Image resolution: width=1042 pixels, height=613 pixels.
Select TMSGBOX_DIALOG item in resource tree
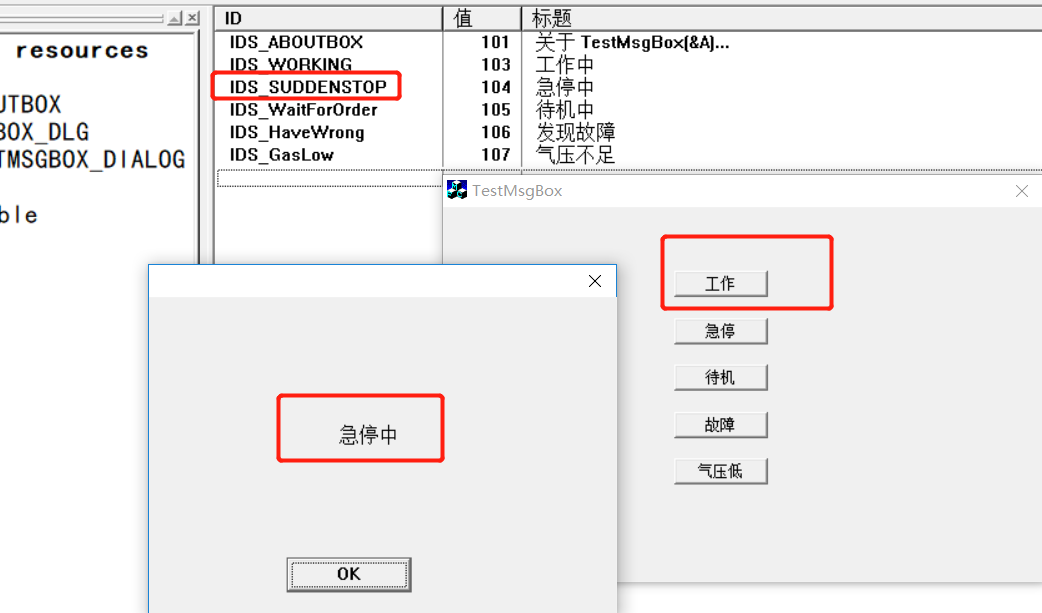pos(92,160)
